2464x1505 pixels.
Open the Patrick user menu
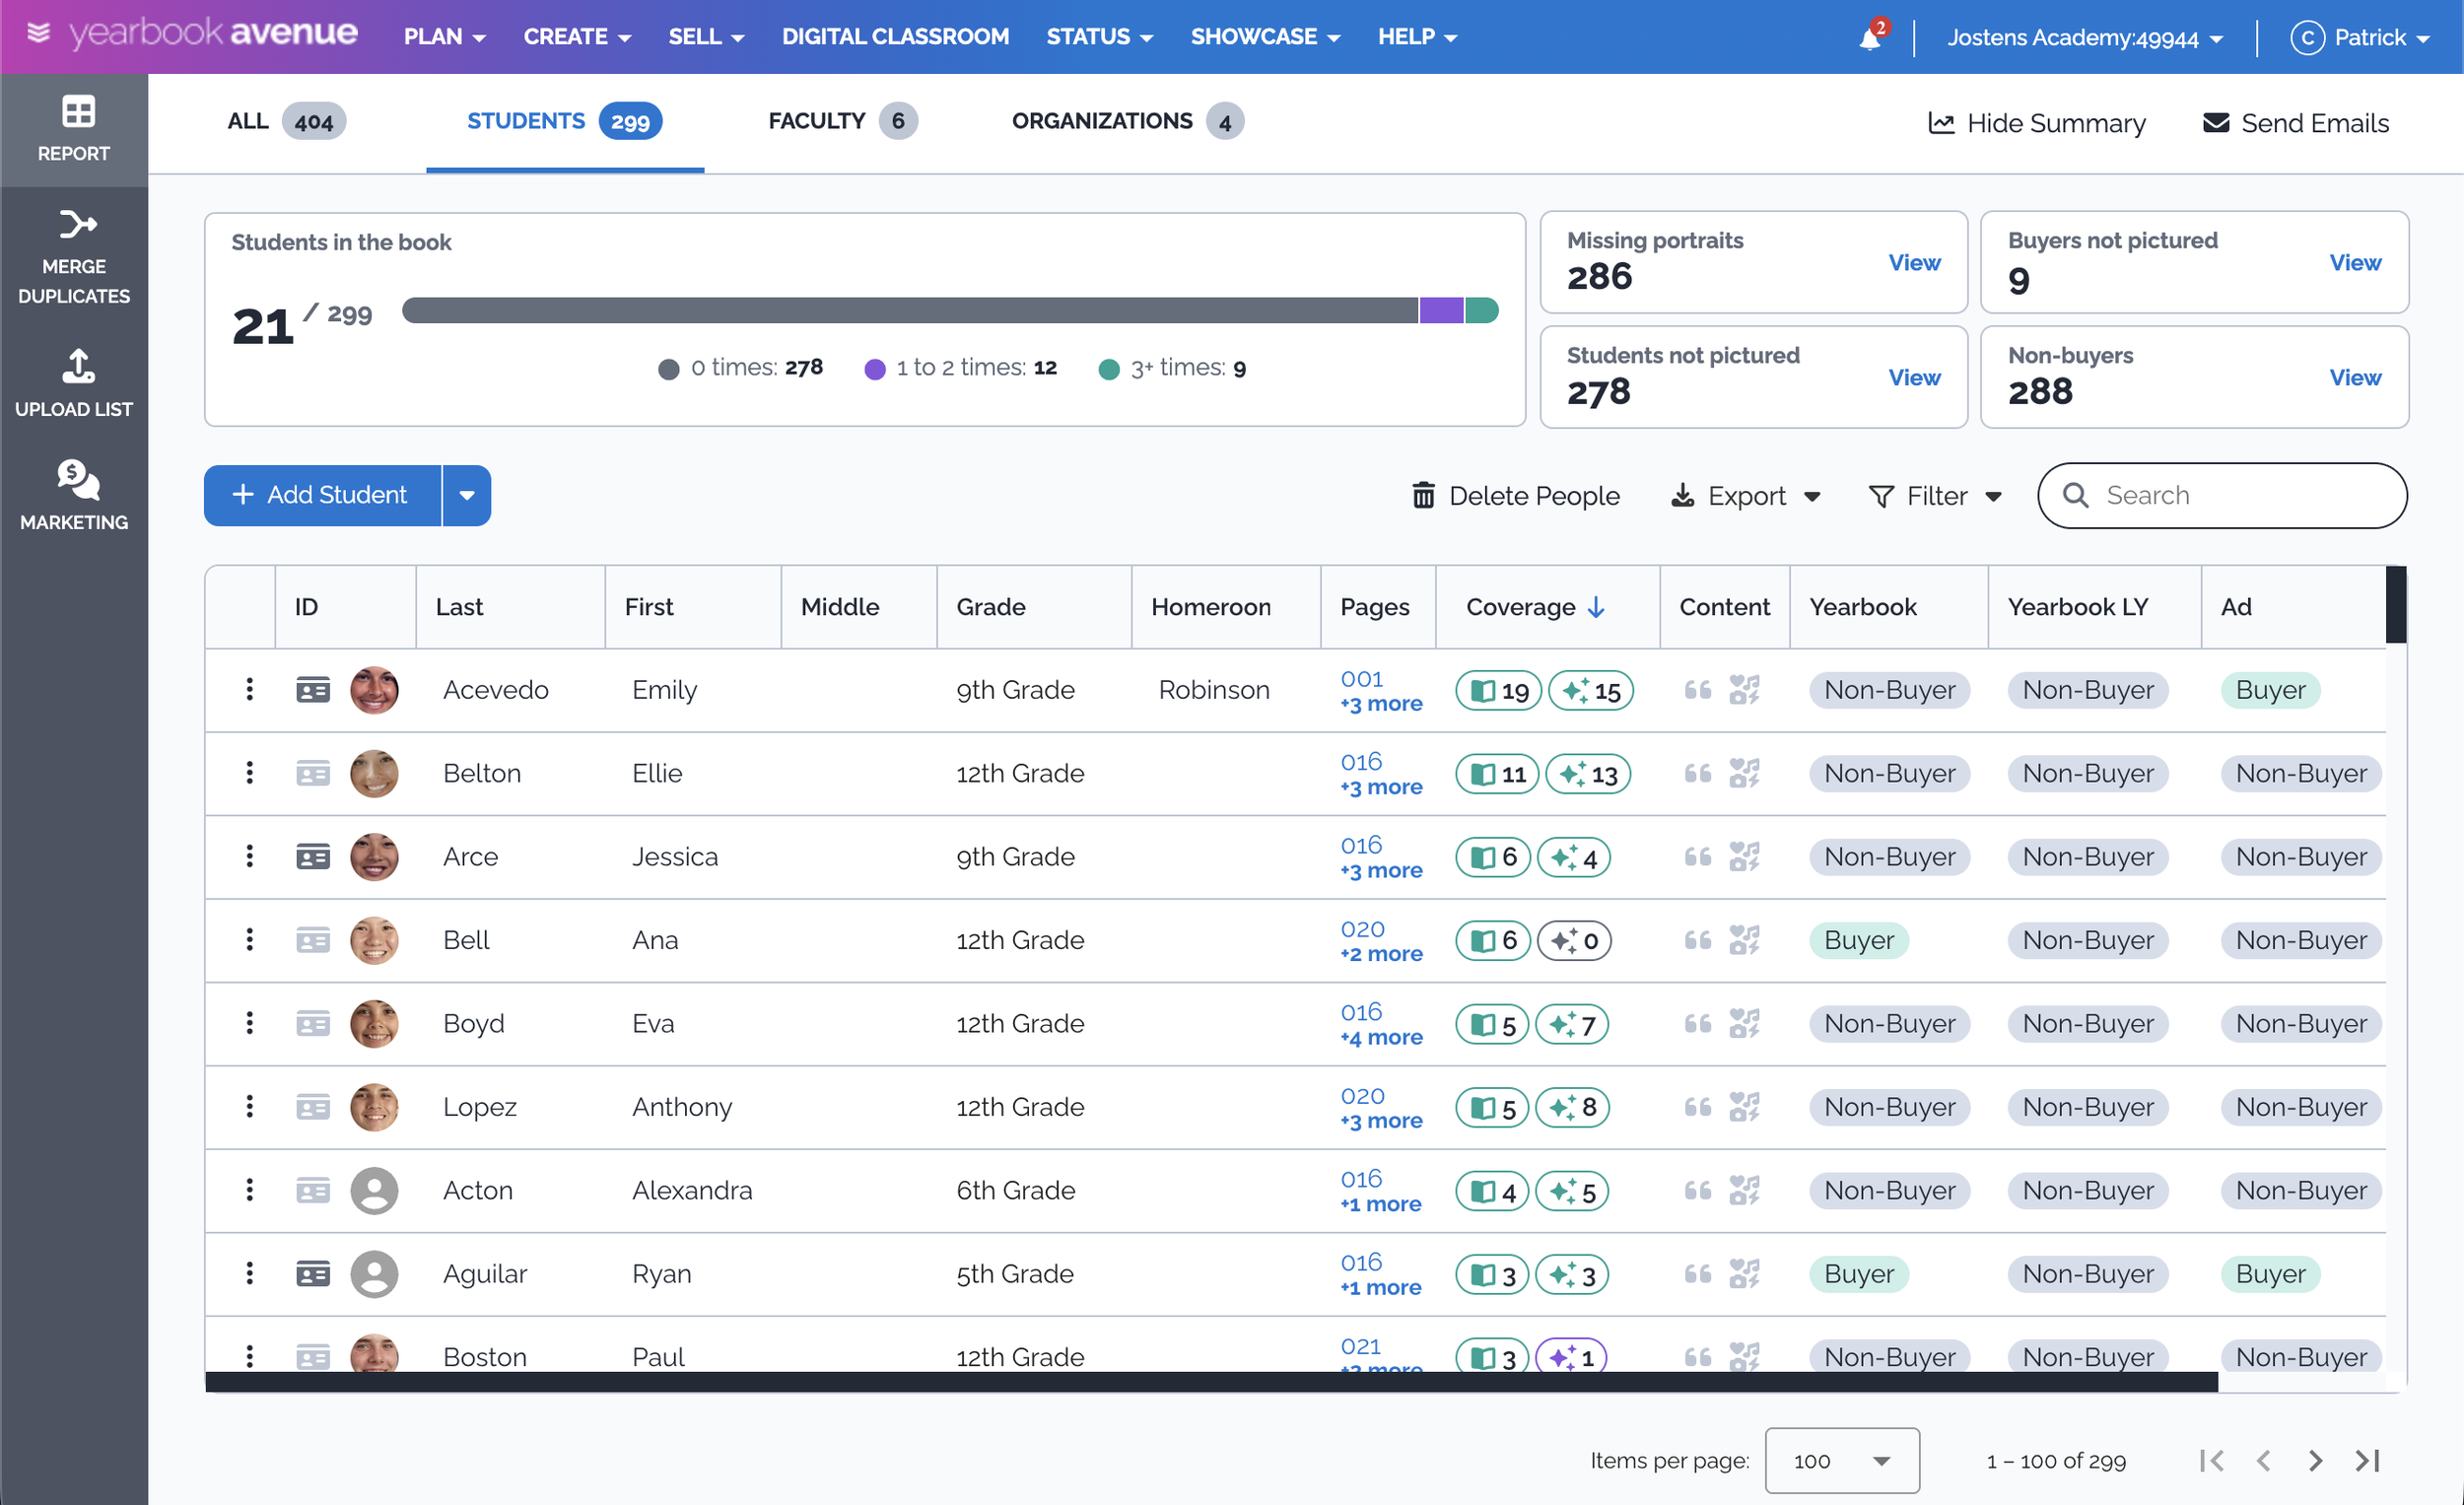(2361, 38)
